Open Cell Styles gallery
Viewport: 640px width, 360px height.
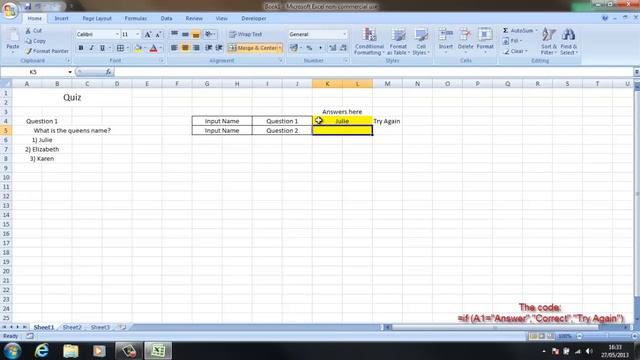(x=420, y=41)
